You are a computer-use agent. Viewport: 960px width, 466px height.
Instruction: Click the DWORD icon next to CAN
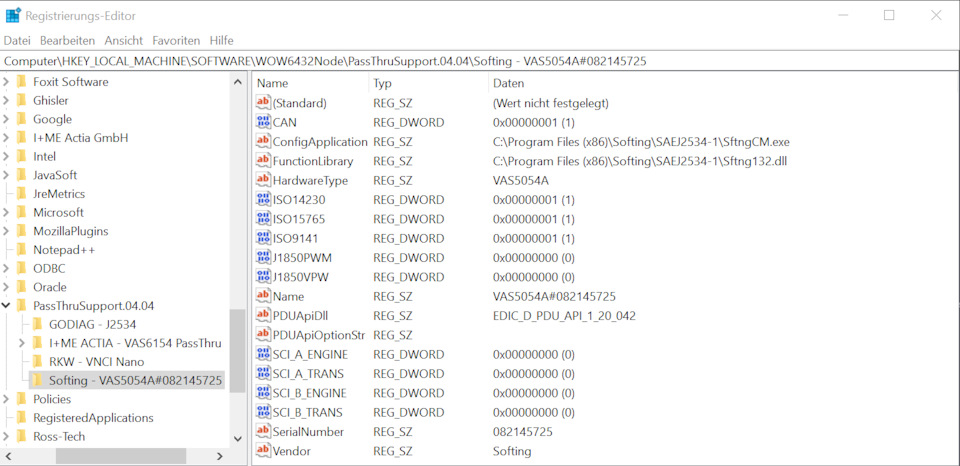(263, 122)
